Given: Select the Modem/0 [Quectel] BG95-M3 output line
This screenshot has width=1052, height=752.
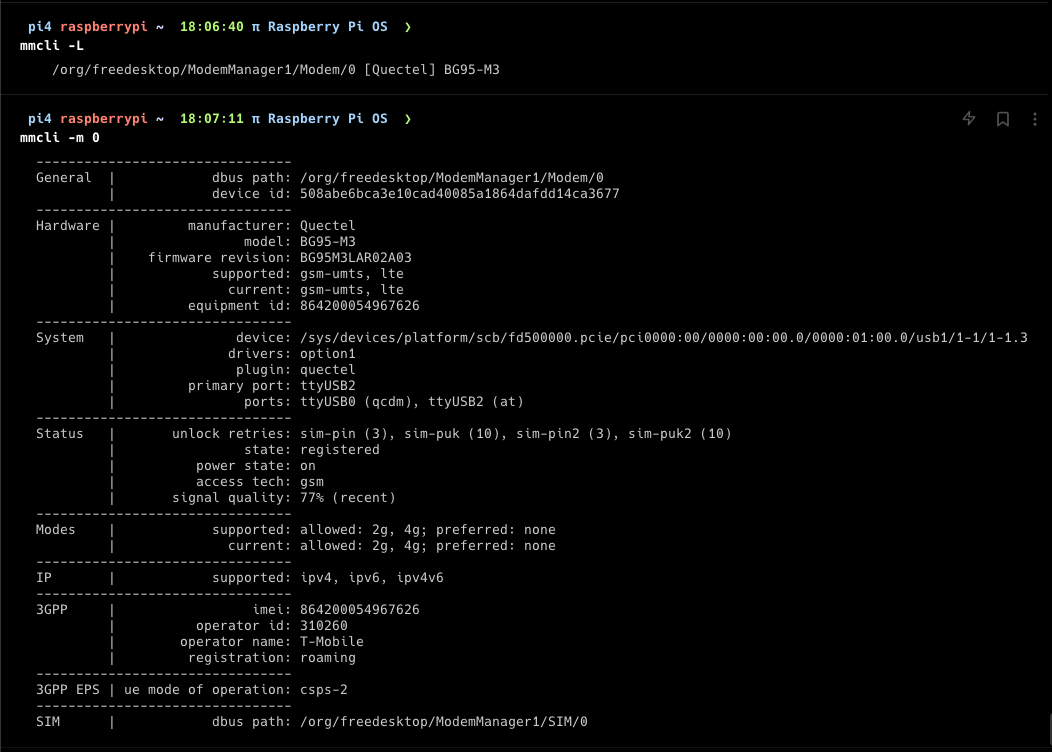Looking at the screenshot, I should pos(276,70).
